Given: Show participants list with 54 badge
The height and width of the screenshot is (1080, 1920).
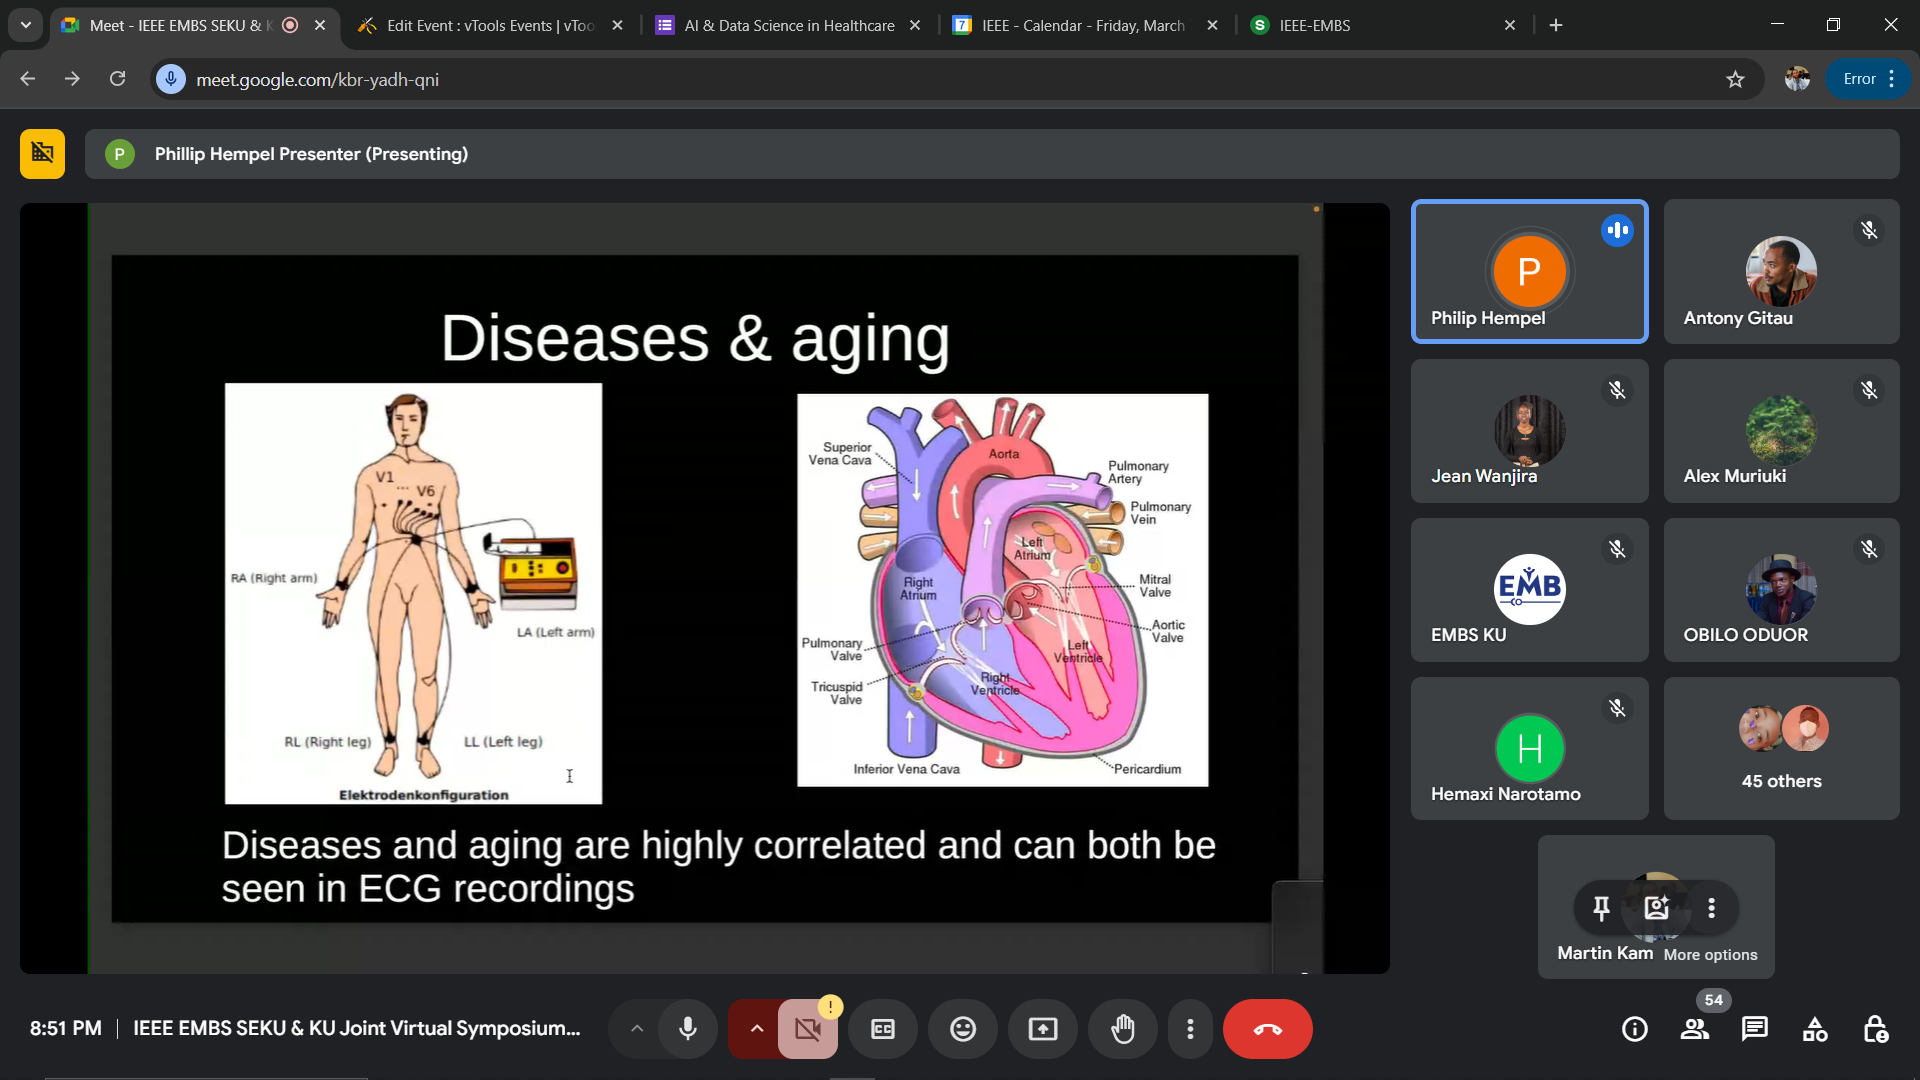Looking at the screenshot, I should (x=1695, y=1029).
